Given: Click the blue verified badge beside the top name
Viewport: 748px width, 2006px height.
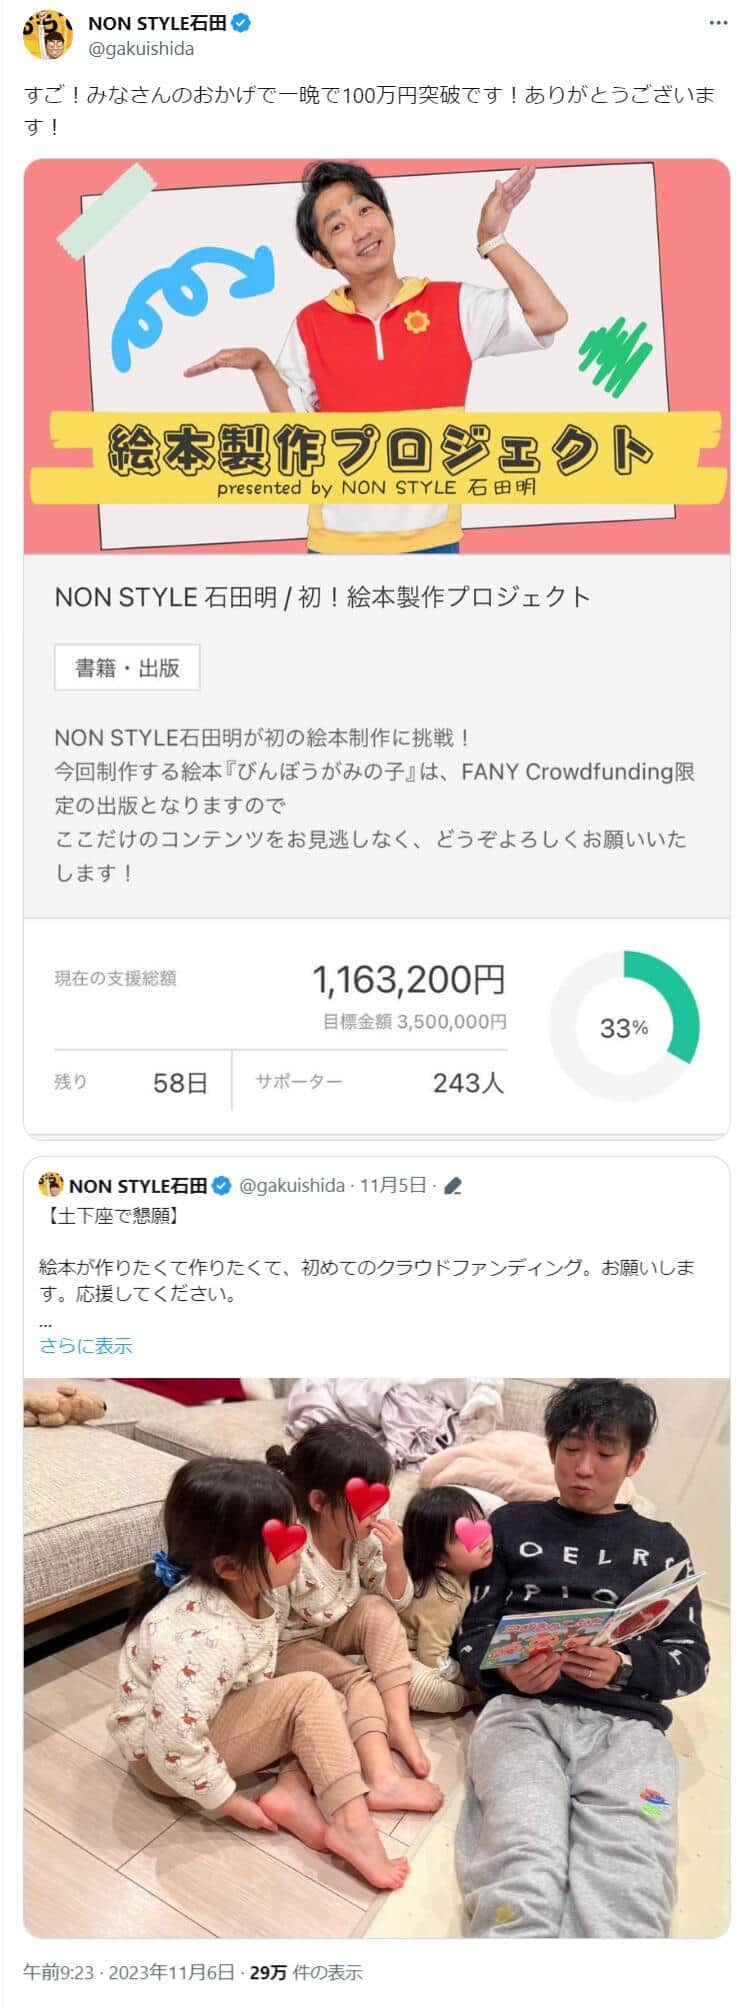Looking at the screenshot, I should pyautogui.click(x=242, y=24).
